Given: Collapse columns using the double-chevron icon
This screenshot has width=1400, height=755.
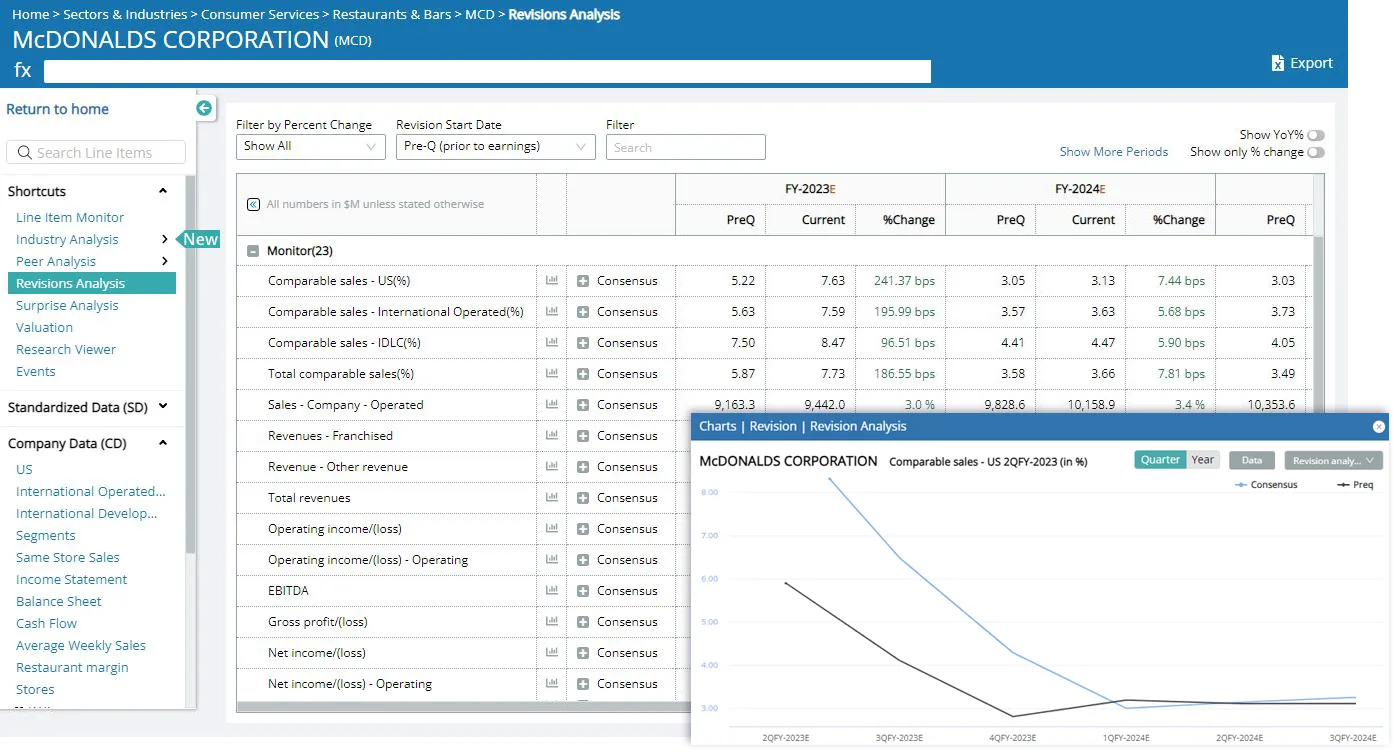Looking at the screenshot, I should (253, 204).
